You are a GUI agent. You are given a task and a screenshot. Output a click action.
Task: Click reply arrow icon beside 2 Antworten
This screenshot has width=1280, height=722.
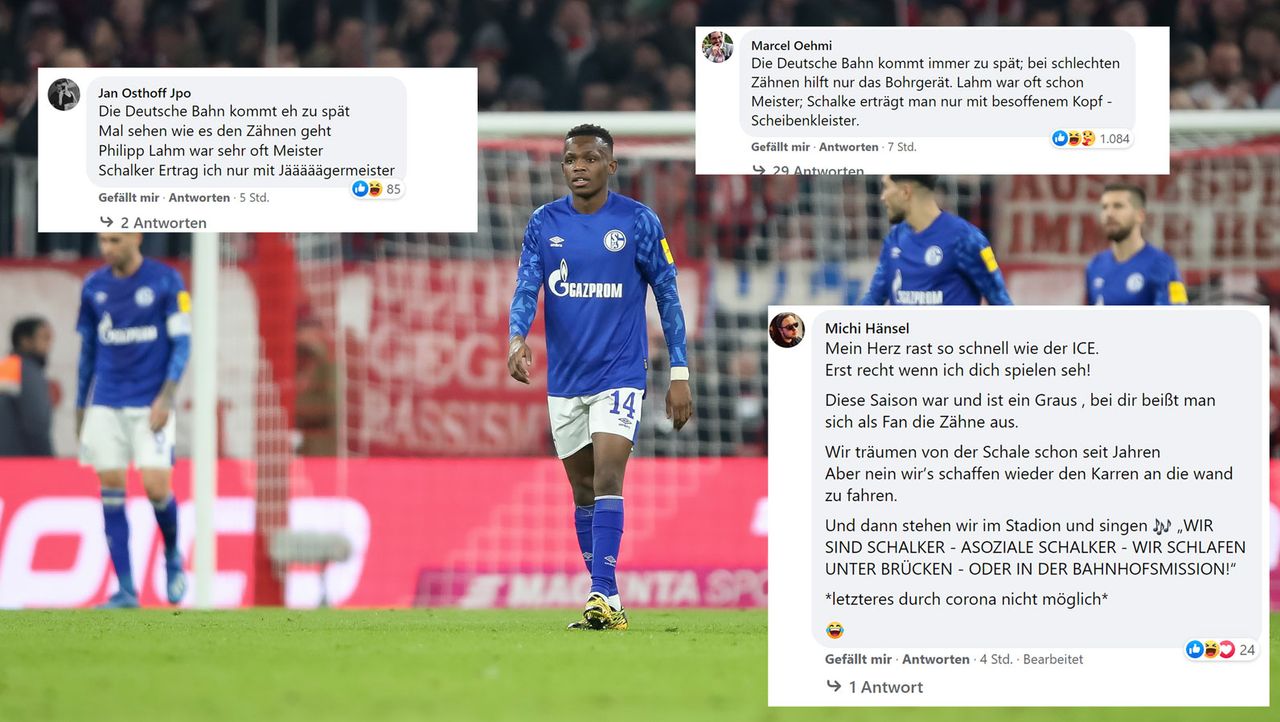106,222
